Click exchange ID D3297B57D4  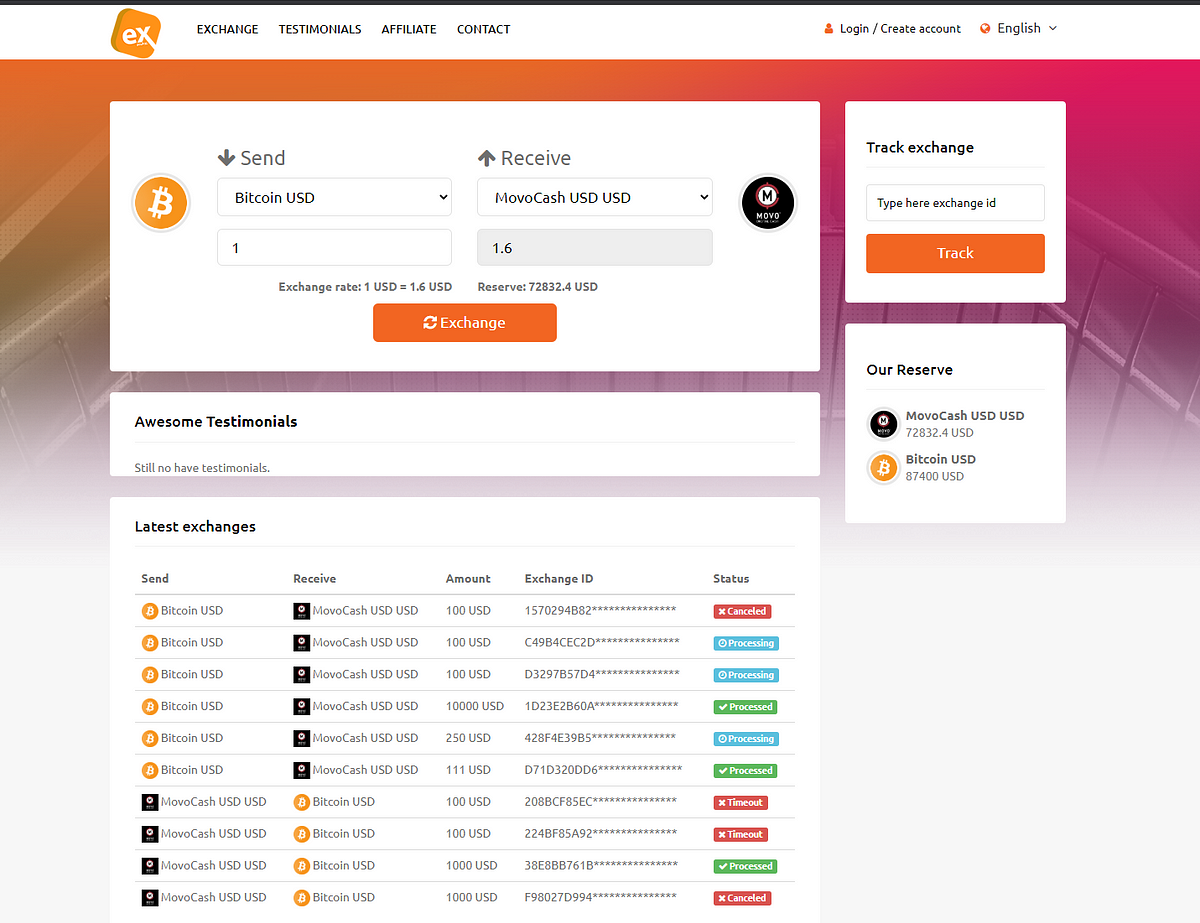coord(602,675)
